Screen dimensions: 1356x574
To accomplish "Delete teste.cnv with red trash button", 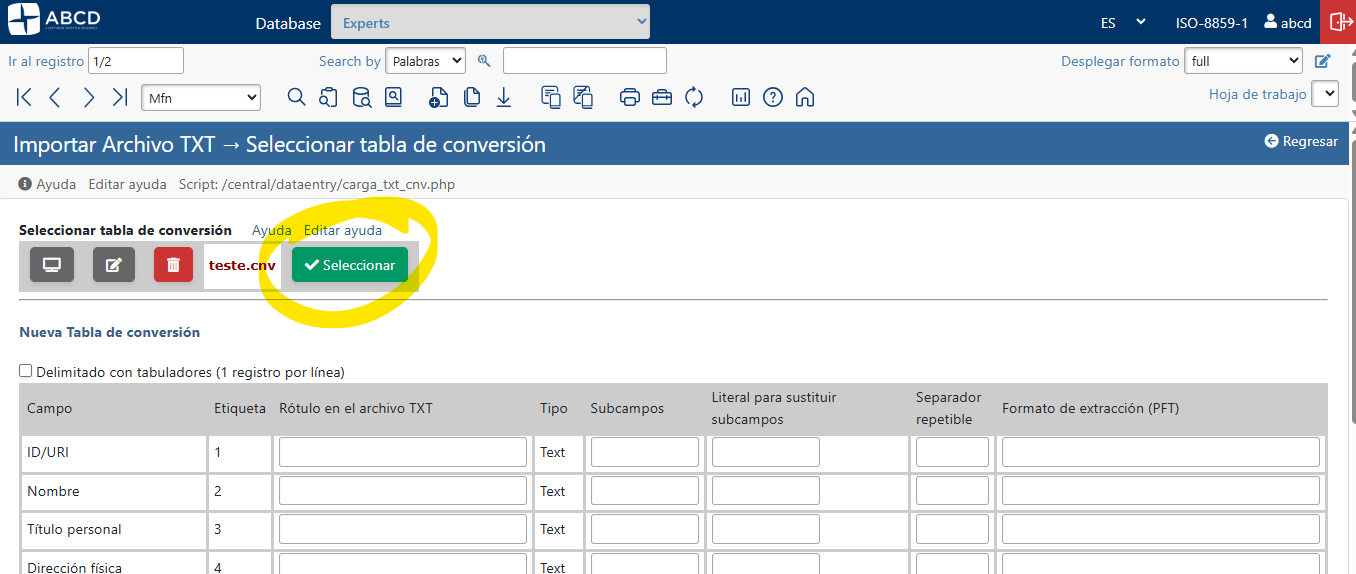I will point(173,265).
